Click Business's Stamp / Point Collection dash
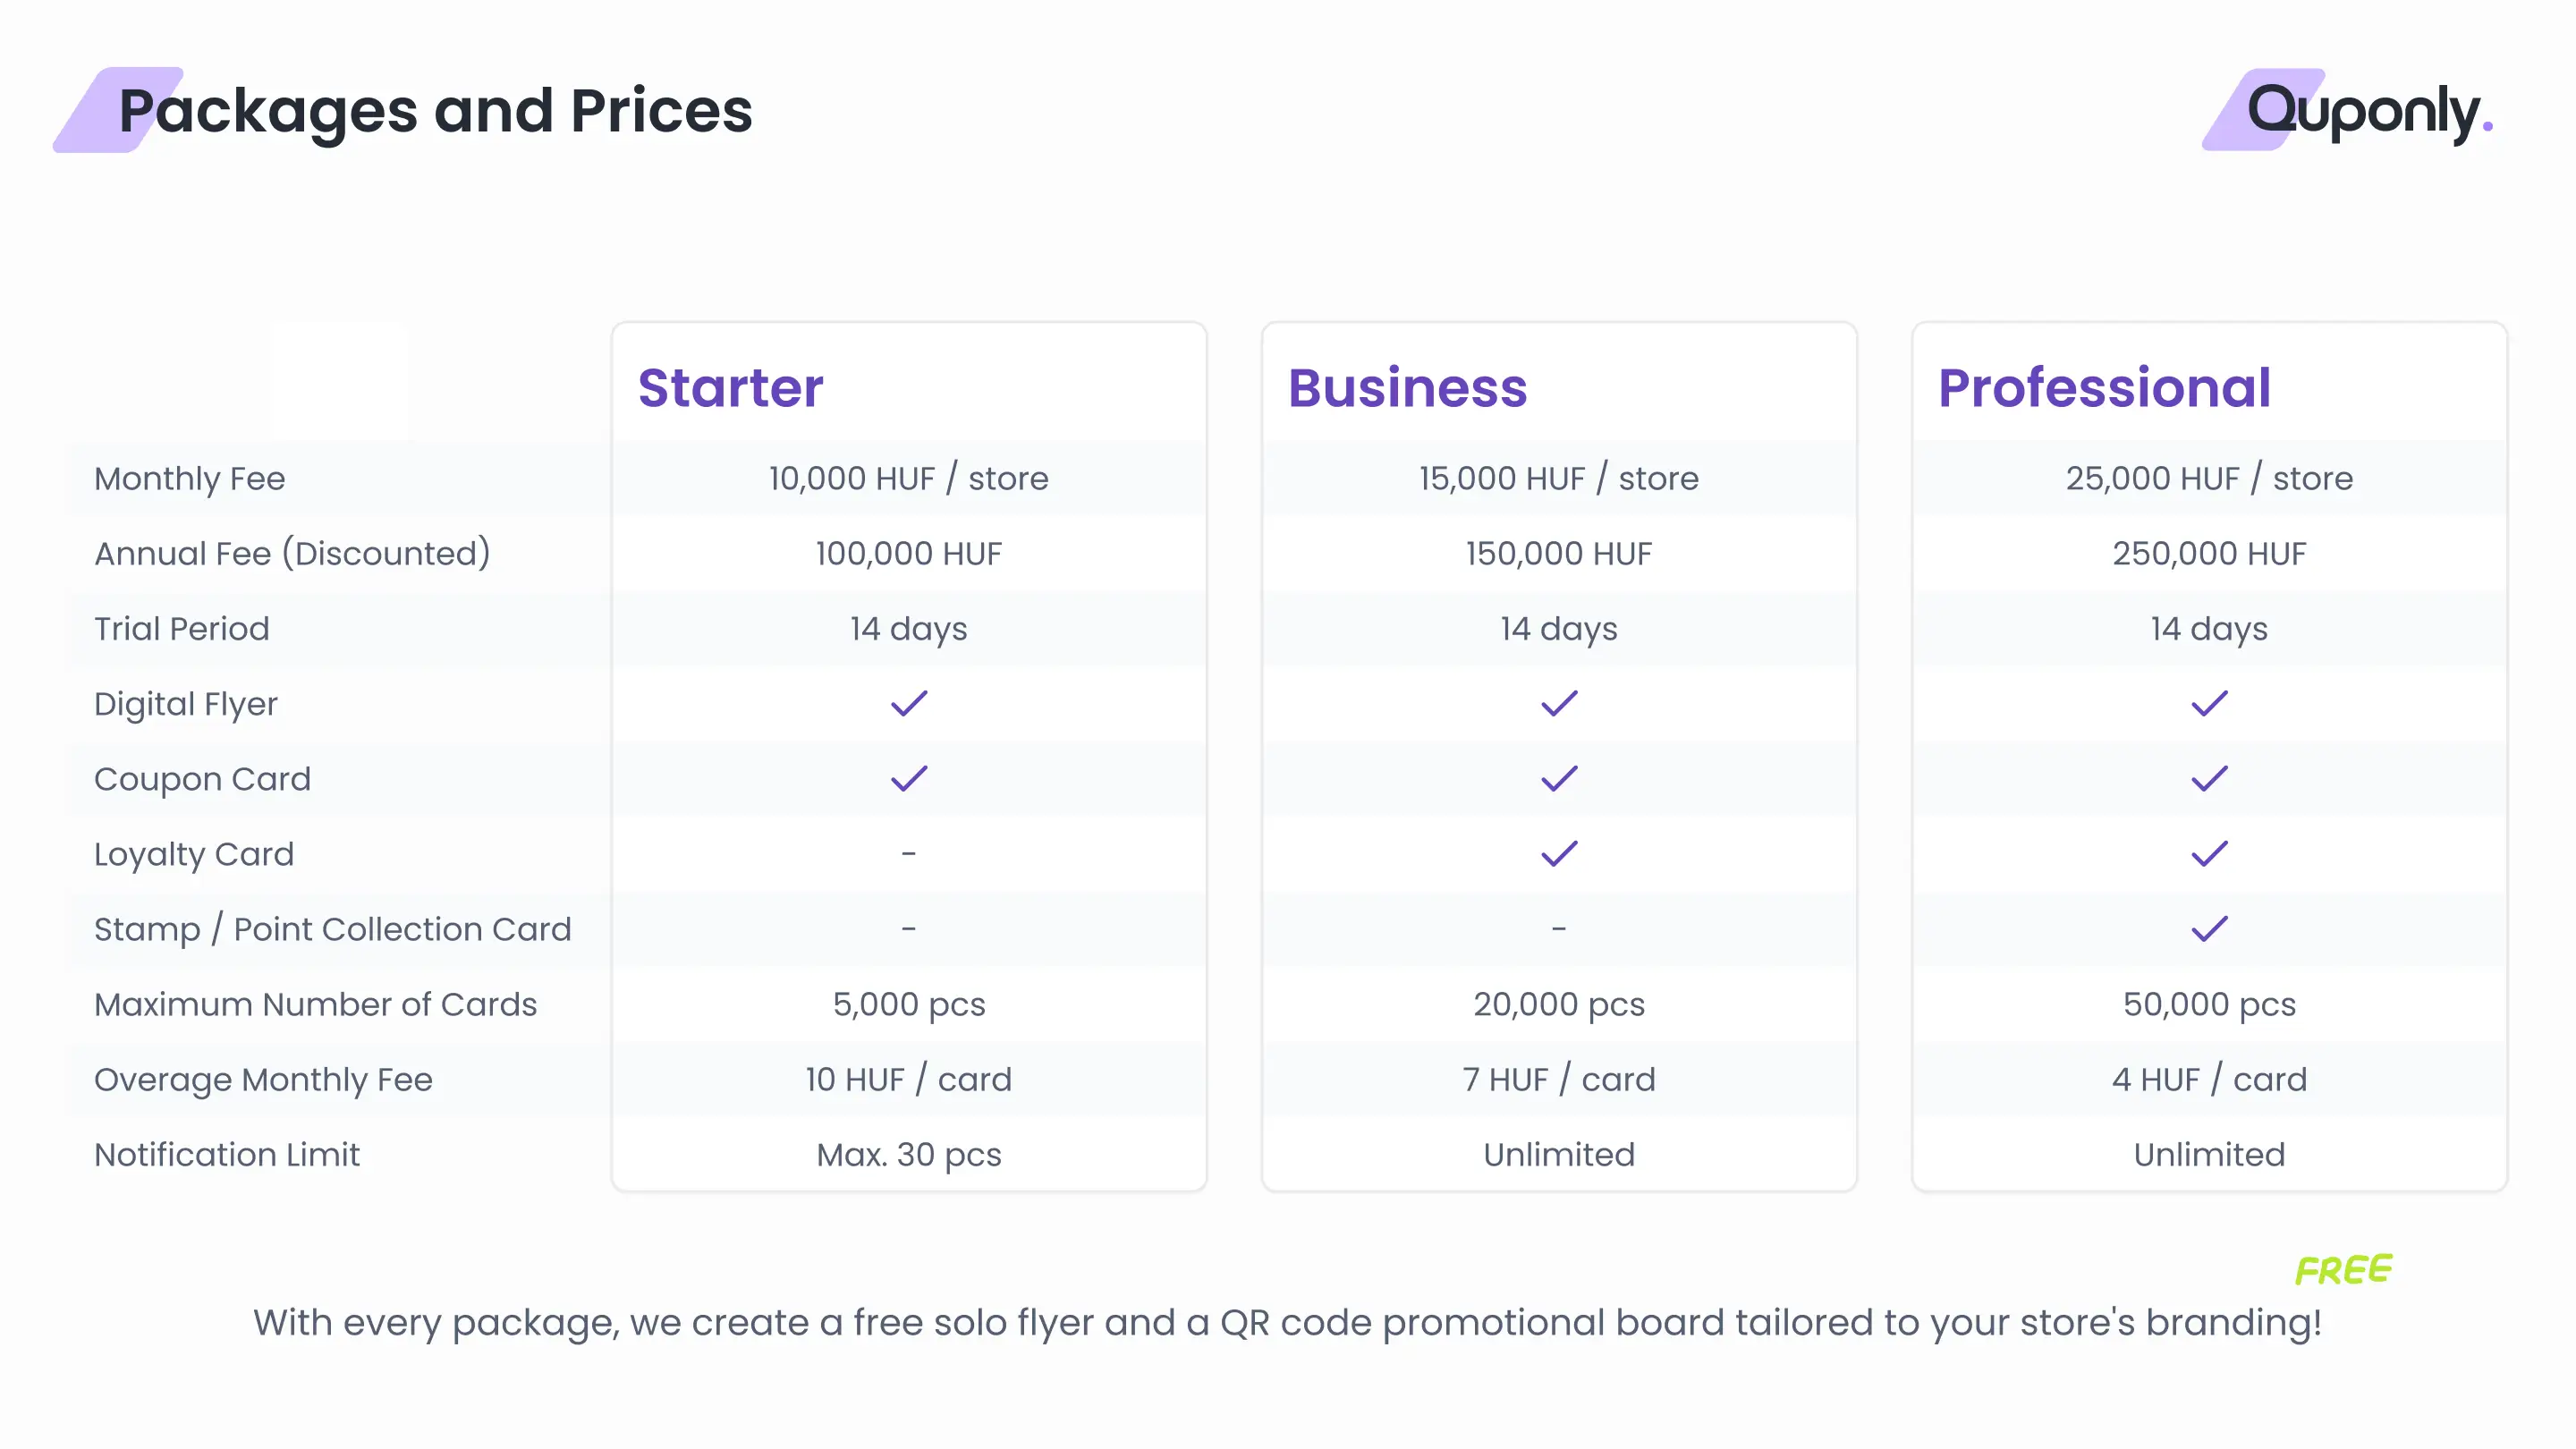This screenshot has height=1449, width=2576. pos(1559,929)
